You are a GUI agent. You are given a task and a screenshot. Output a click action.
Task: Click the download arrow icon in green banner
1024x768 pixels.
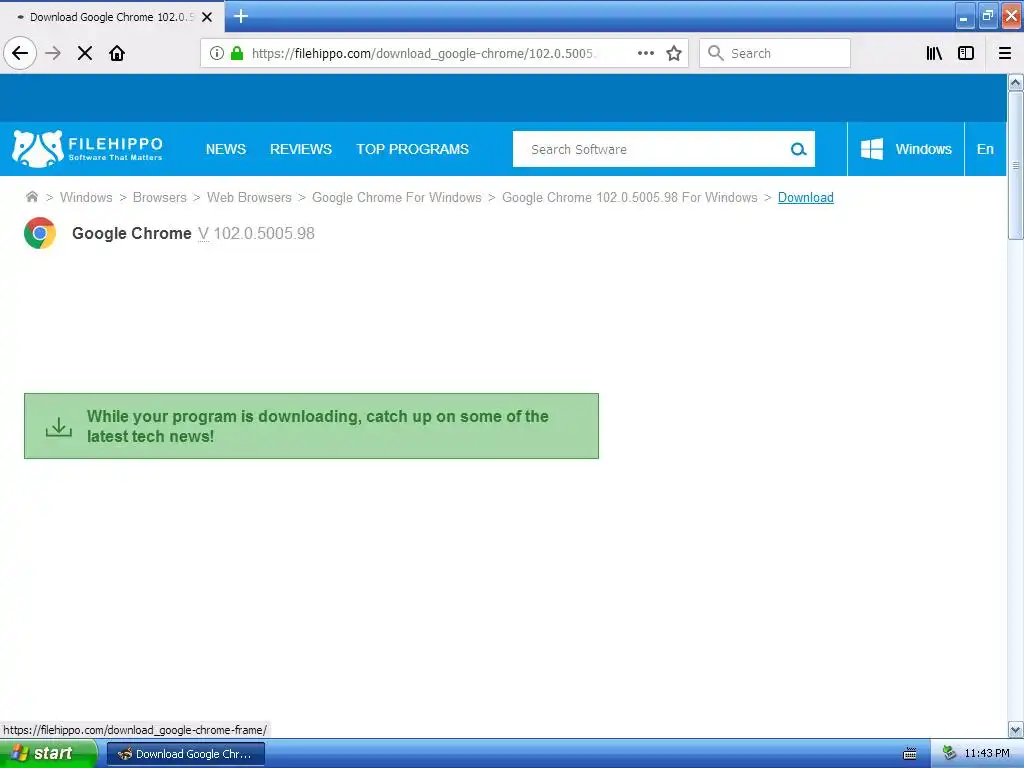[59, 427]
